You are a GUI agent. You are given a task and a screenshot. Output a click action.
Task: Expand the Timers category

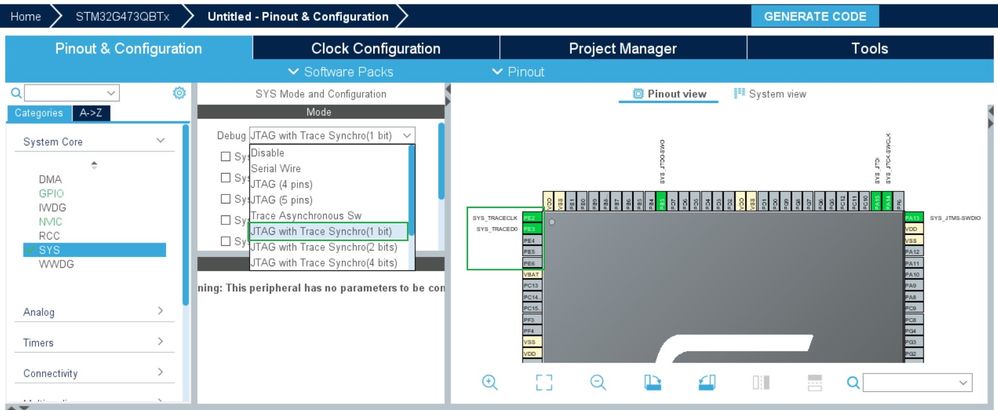tap(160, 341)
